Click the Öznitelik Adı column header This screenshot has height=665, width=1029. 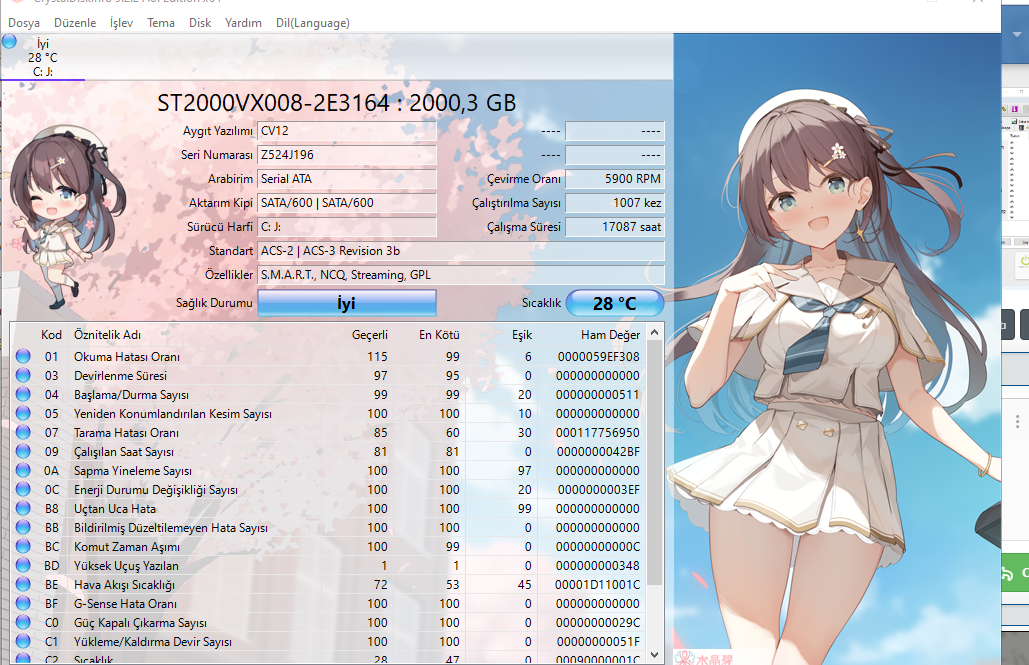(107, 335)
